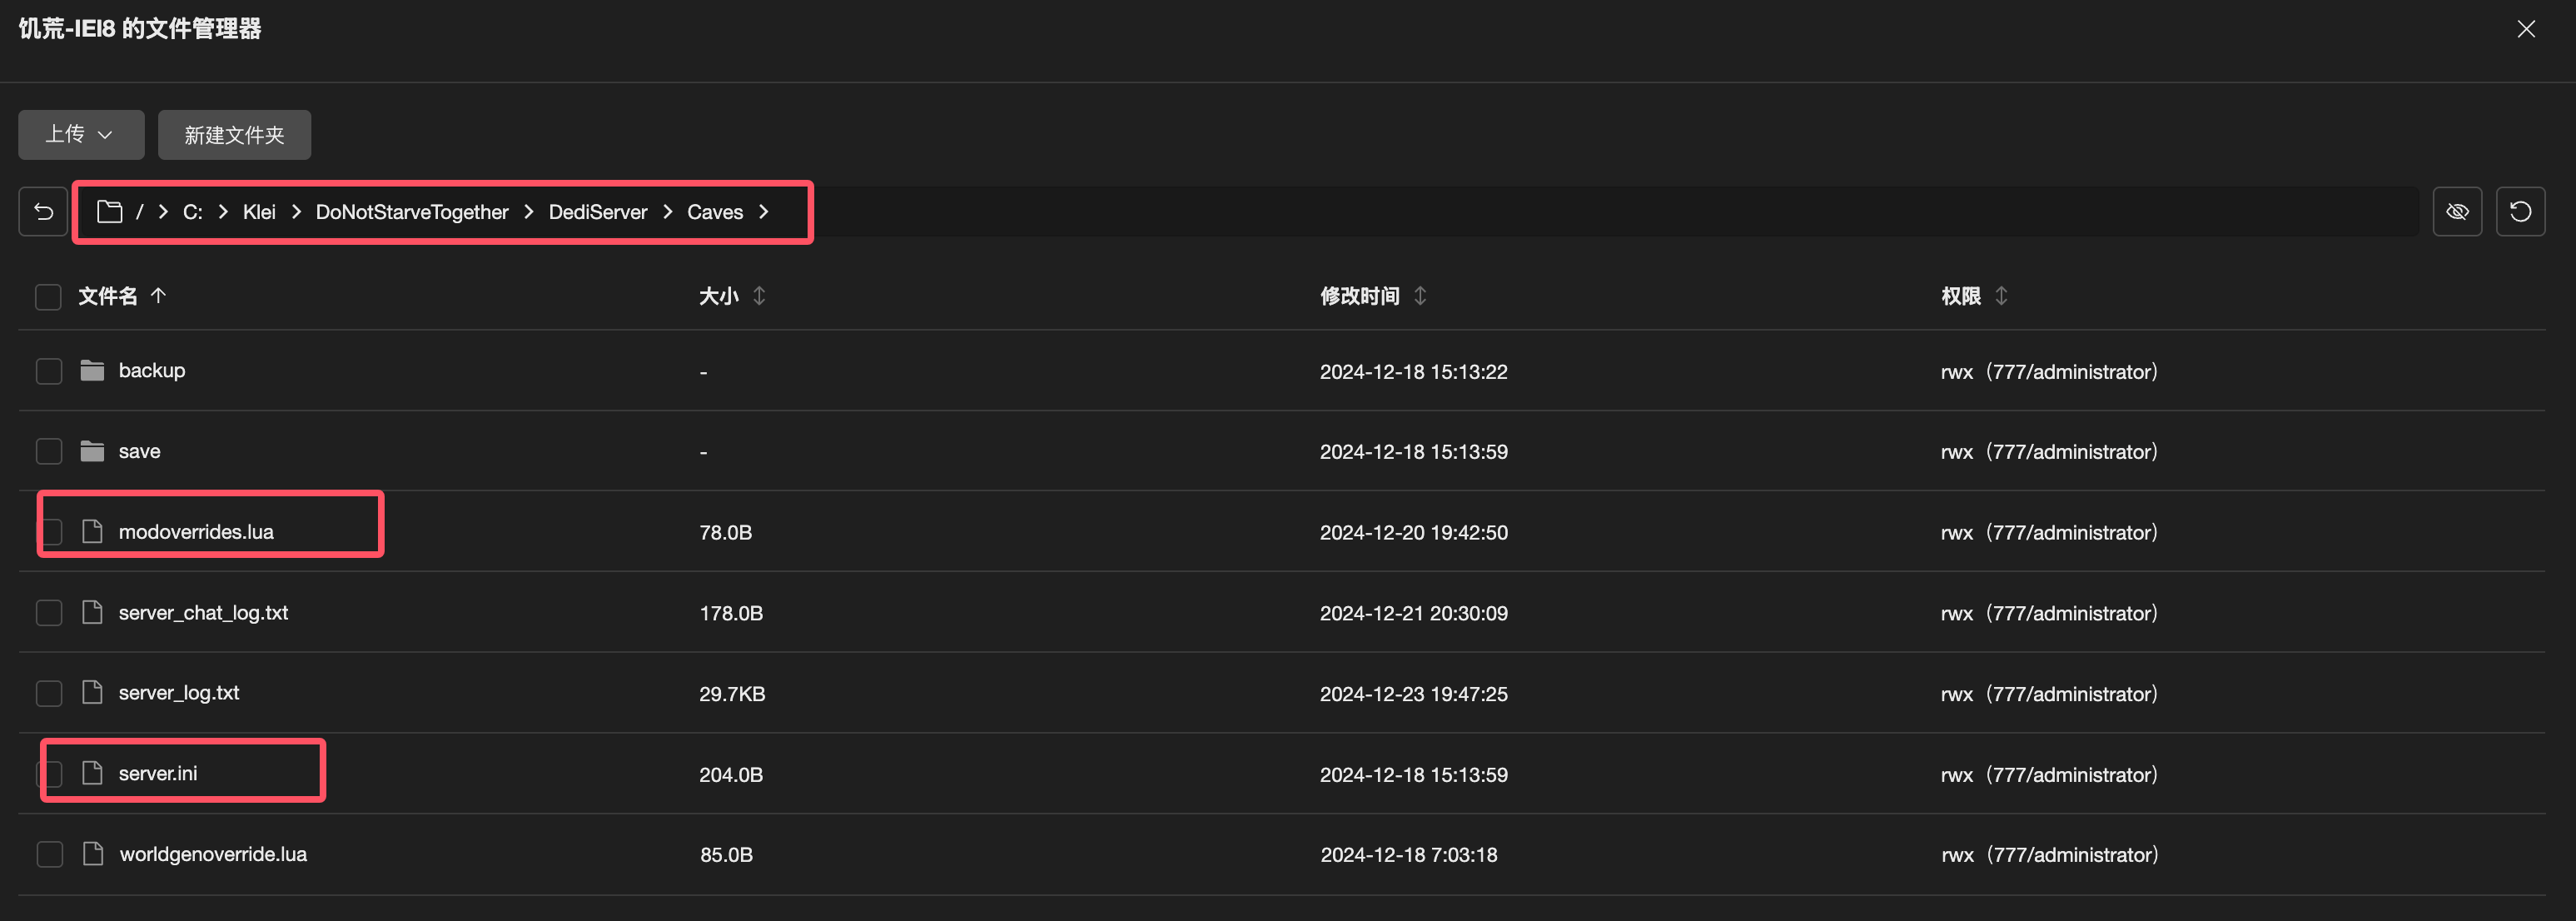Image resolution: width=2576 pixels, height=921 pixels.
Task: Click the server_log.txt file icon
Action: pyautogui.click(x=92, y=692)
